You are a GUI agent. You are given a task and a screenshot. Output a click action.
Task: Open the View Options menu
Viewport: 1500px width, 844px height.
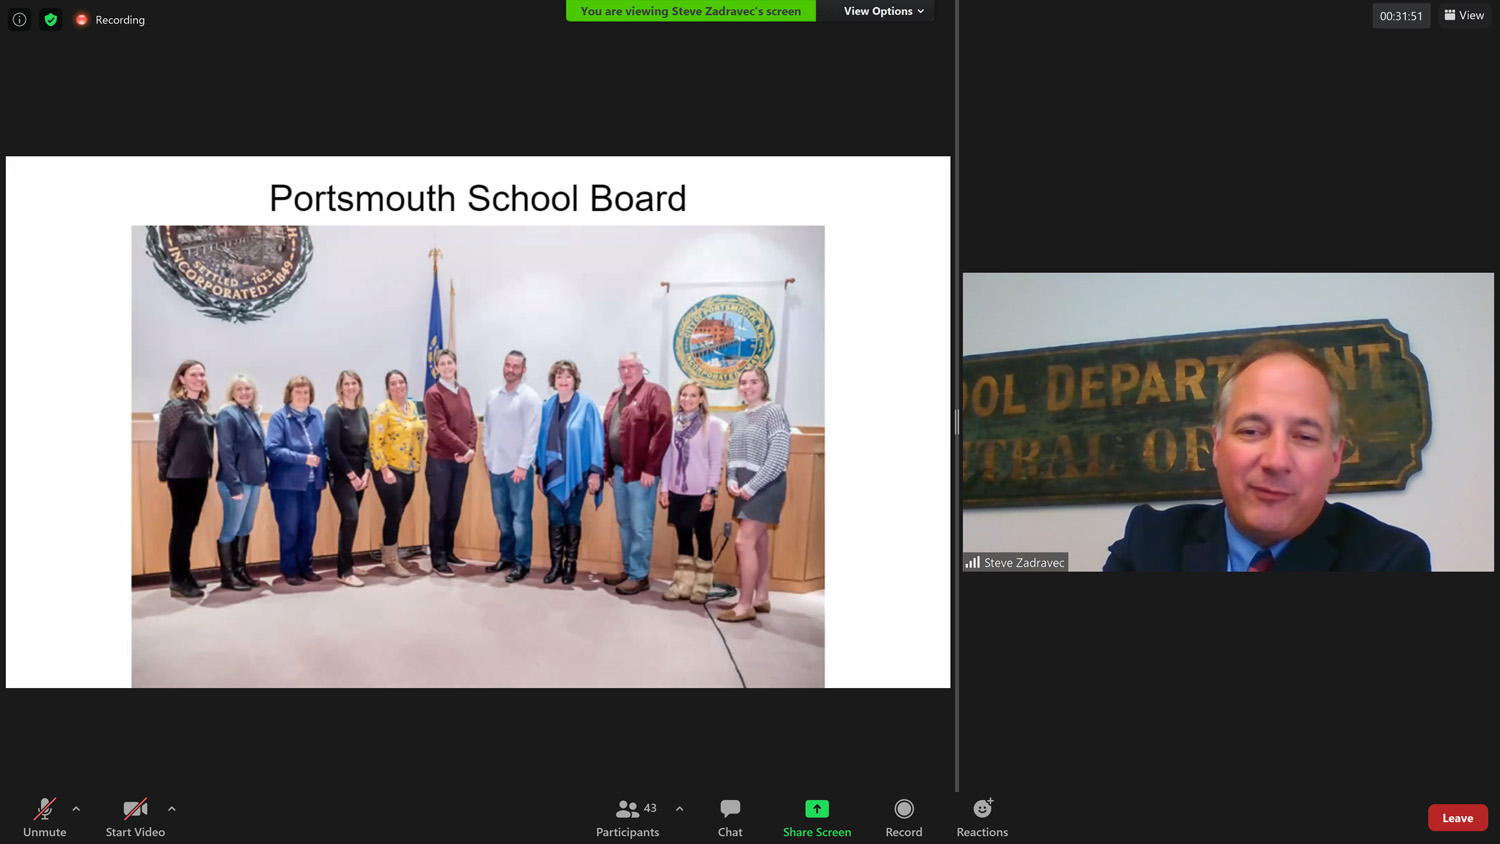pos(883,11)
